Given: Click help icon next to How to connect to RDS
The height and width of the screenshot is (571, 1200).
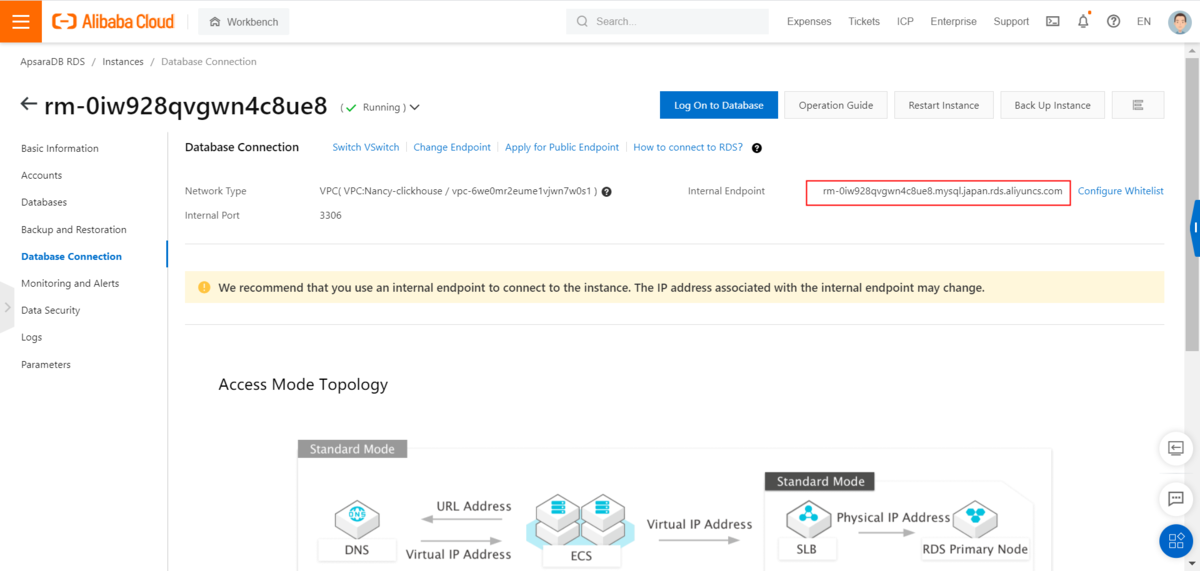Looking at the screenshot, I should coord(757,148).
